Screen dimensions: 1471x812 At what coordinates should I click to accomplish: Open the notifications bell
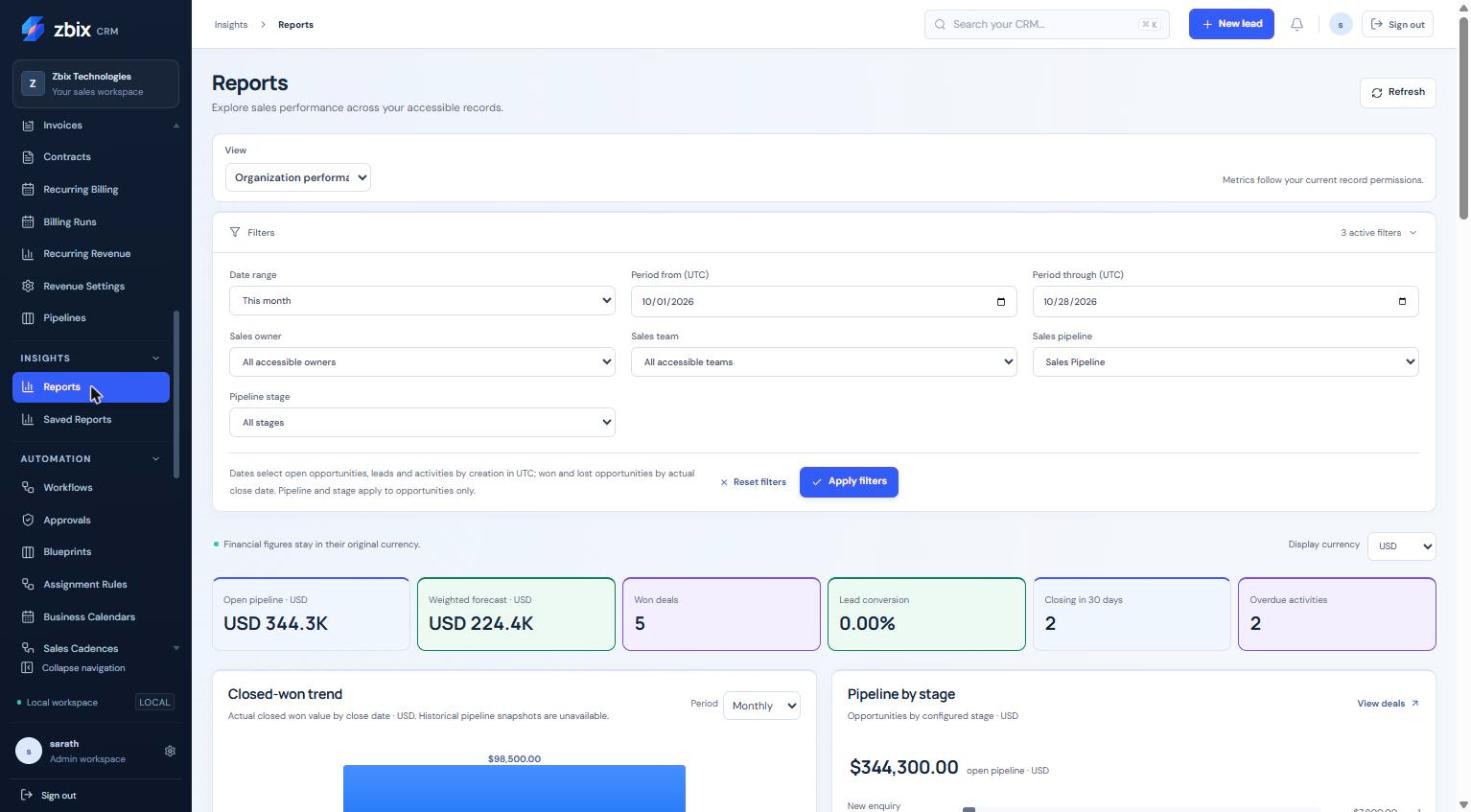pyautogui.click(x=1297, y=24)
